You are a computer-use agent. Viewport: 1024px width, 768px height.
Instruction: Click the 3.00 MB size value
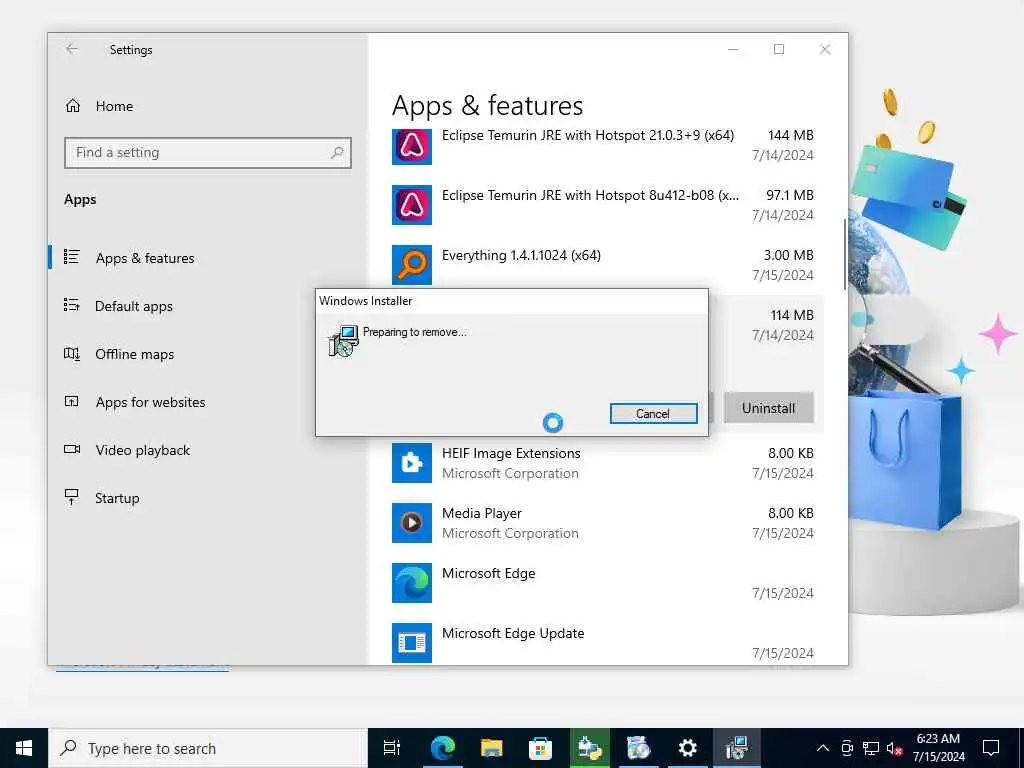tap(788, 255)
